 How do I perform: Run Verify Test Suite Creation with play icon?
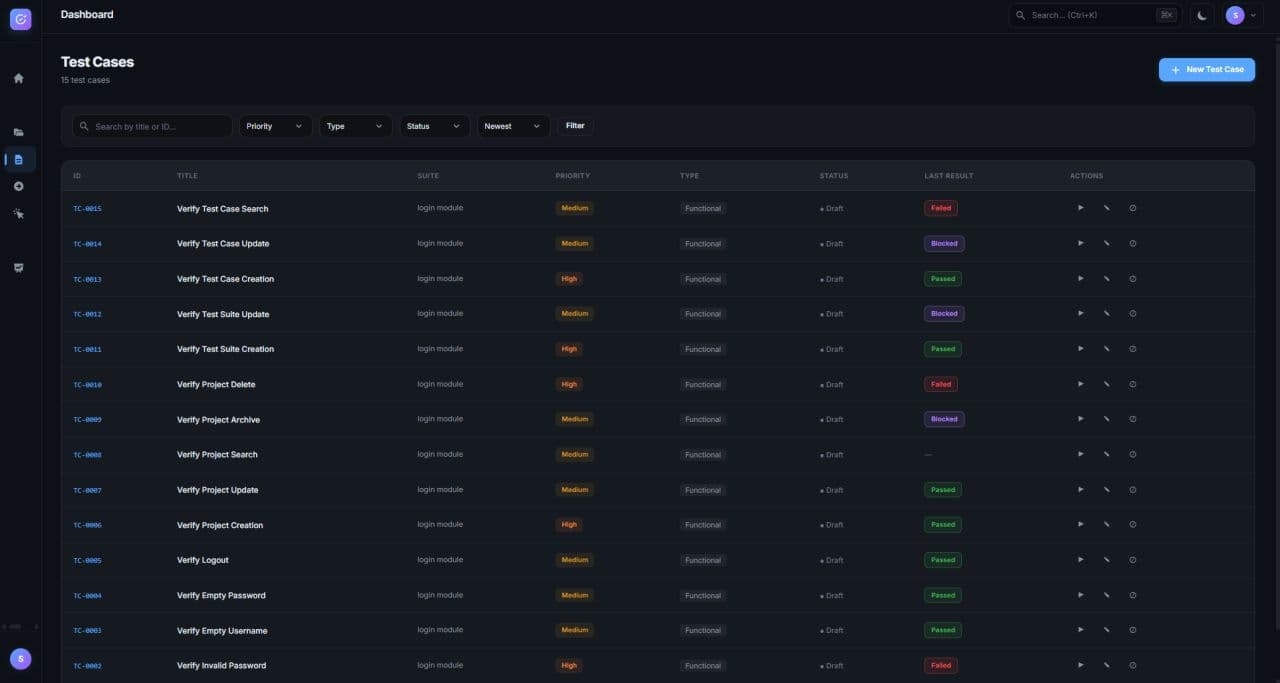pyautogui.click(x=1080, y=348)
